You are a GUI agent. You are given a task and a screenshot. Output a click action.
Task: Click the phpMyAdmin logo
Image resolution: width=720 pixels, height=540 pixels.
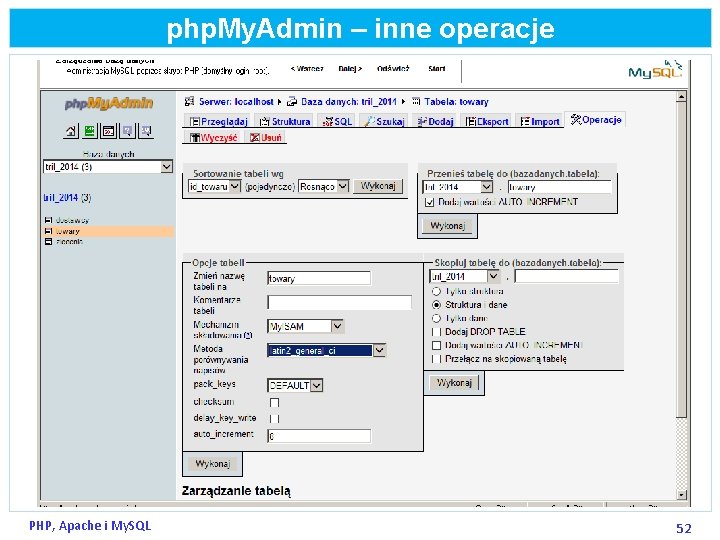tap(109, 103)
